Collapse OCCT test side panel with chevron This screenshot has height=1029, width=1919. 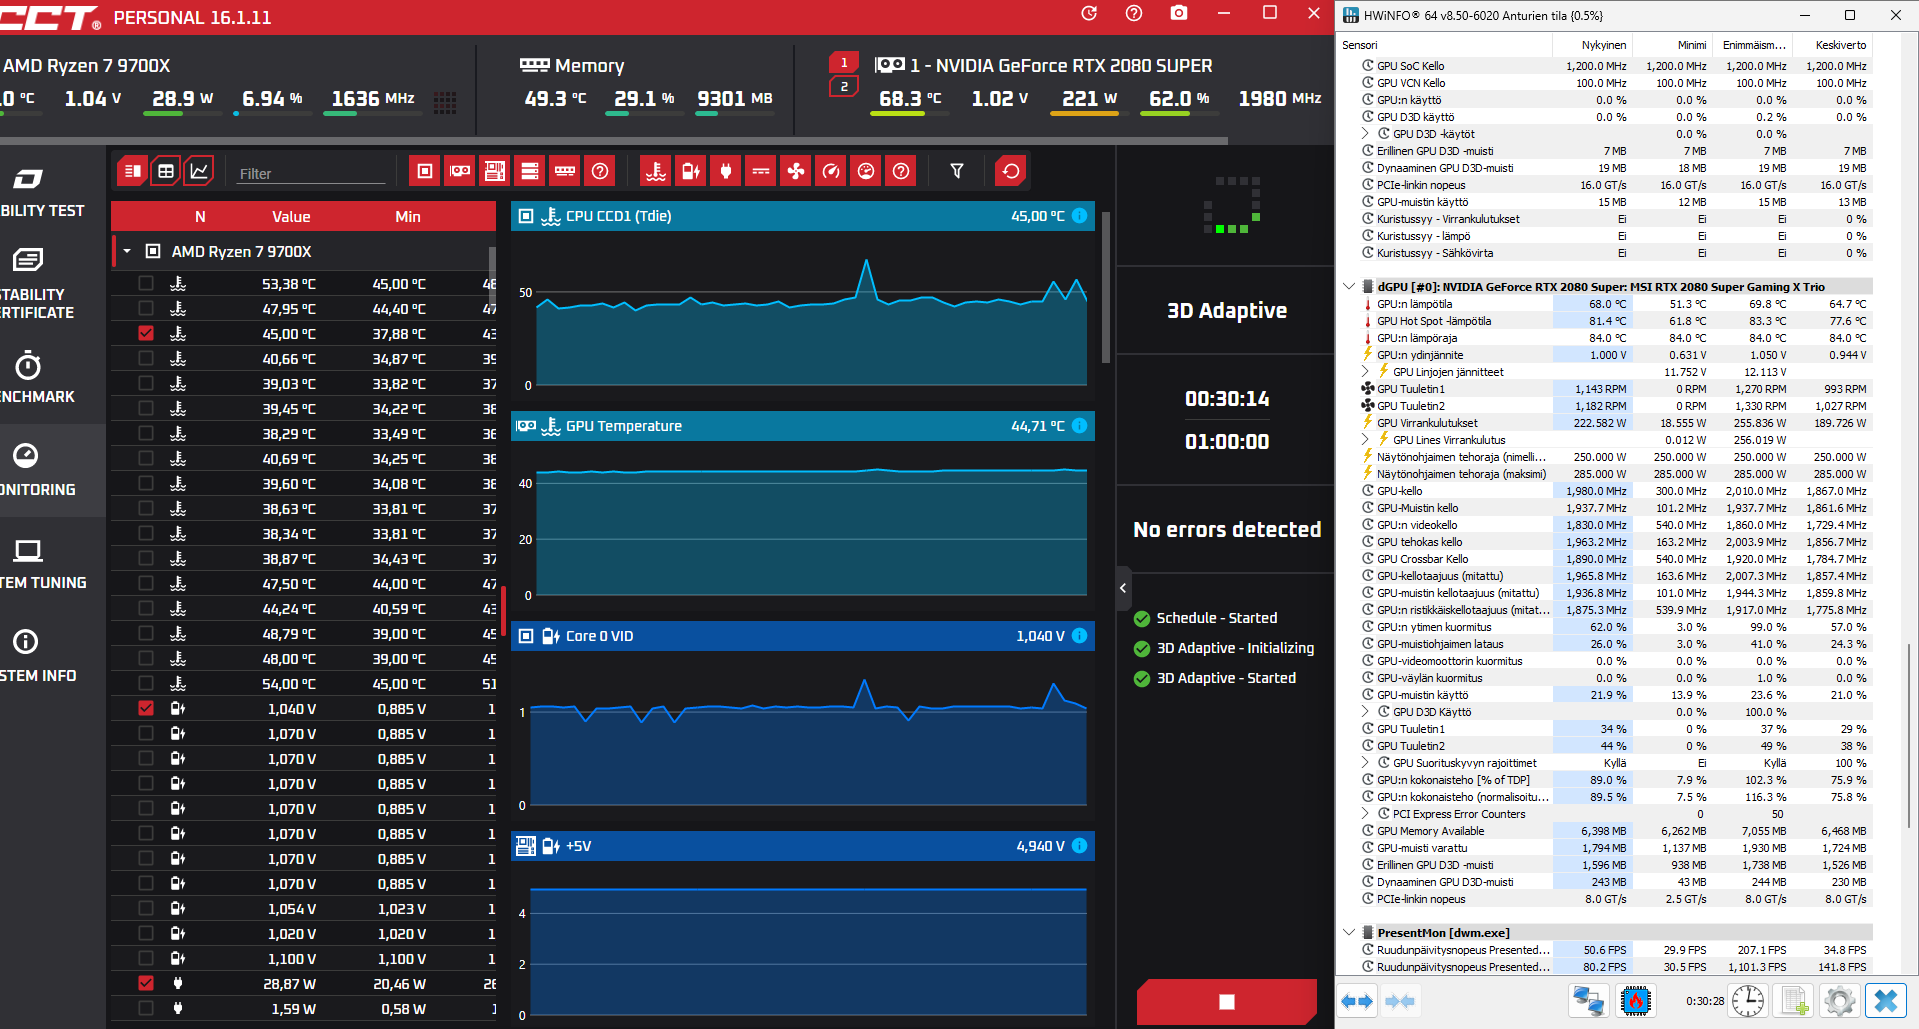[1123, 588]
